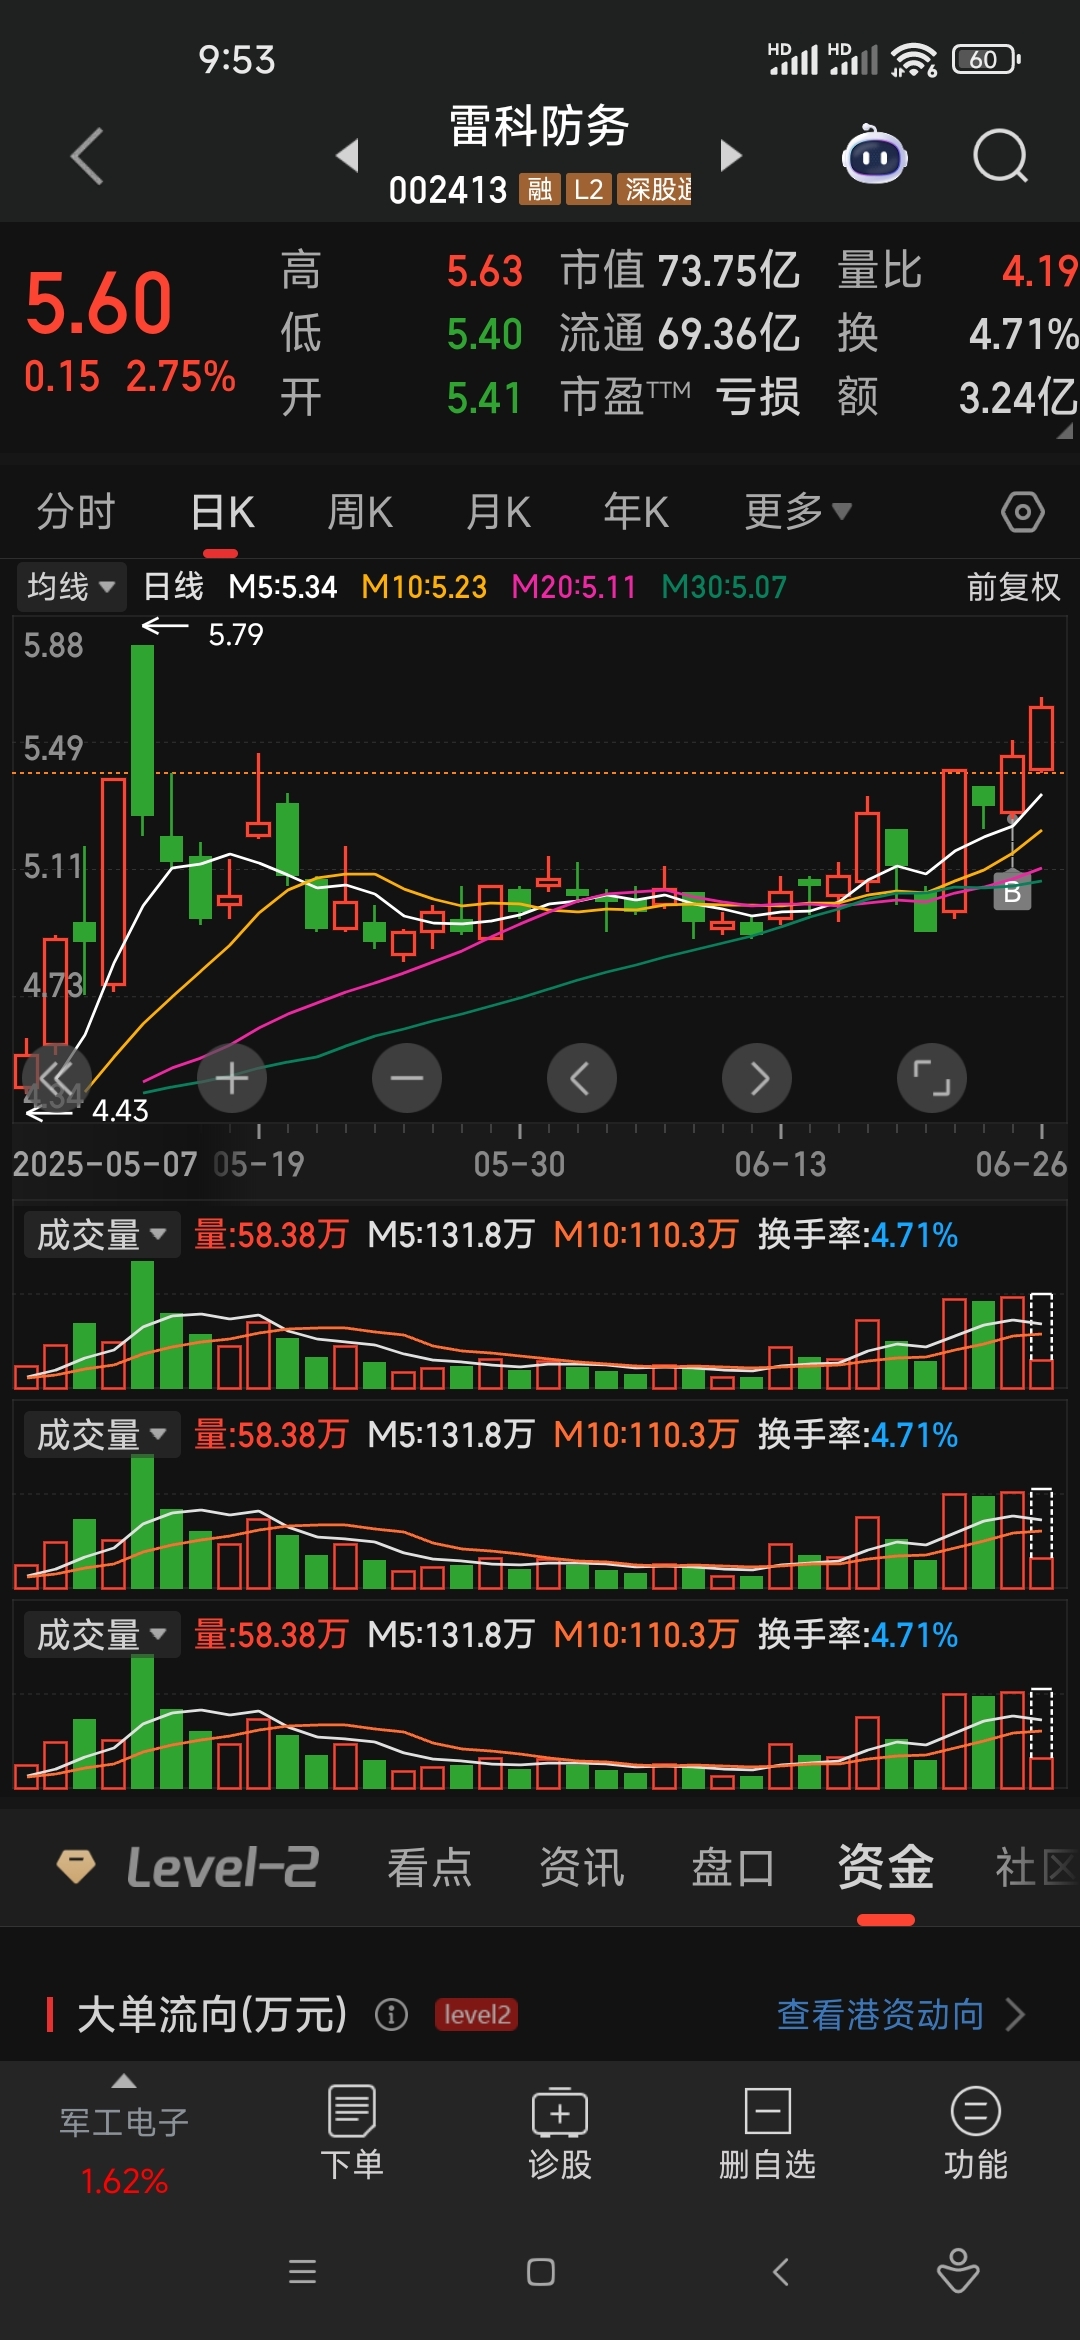Tap the current price 5.60
Screen dimensions: 1080x2340
pyautogui.click(x=99, y=304)
